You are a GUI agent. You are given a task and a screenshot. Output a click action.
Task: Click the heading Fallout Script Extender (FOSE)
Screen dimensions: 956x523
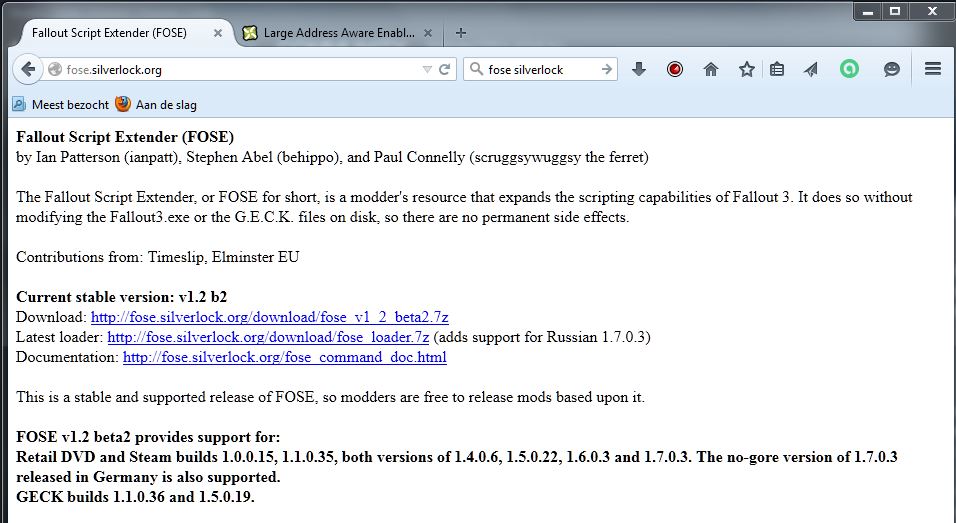pyautogui.click(x=125, y=137)
